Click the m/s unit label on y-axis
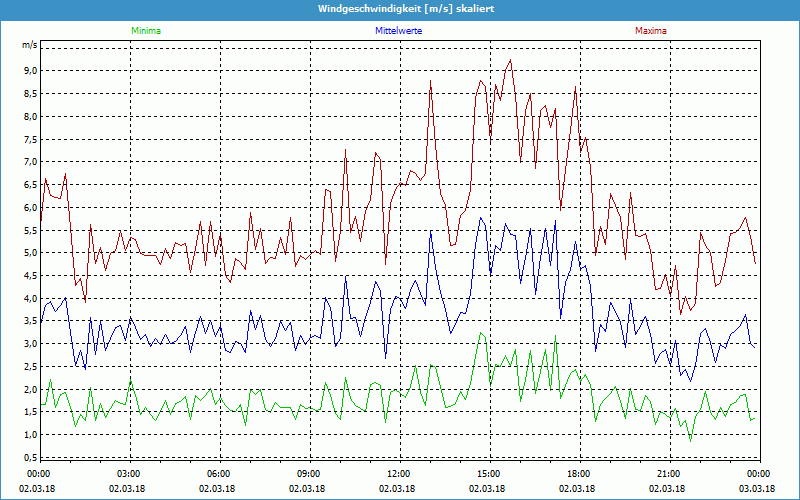 29,45
